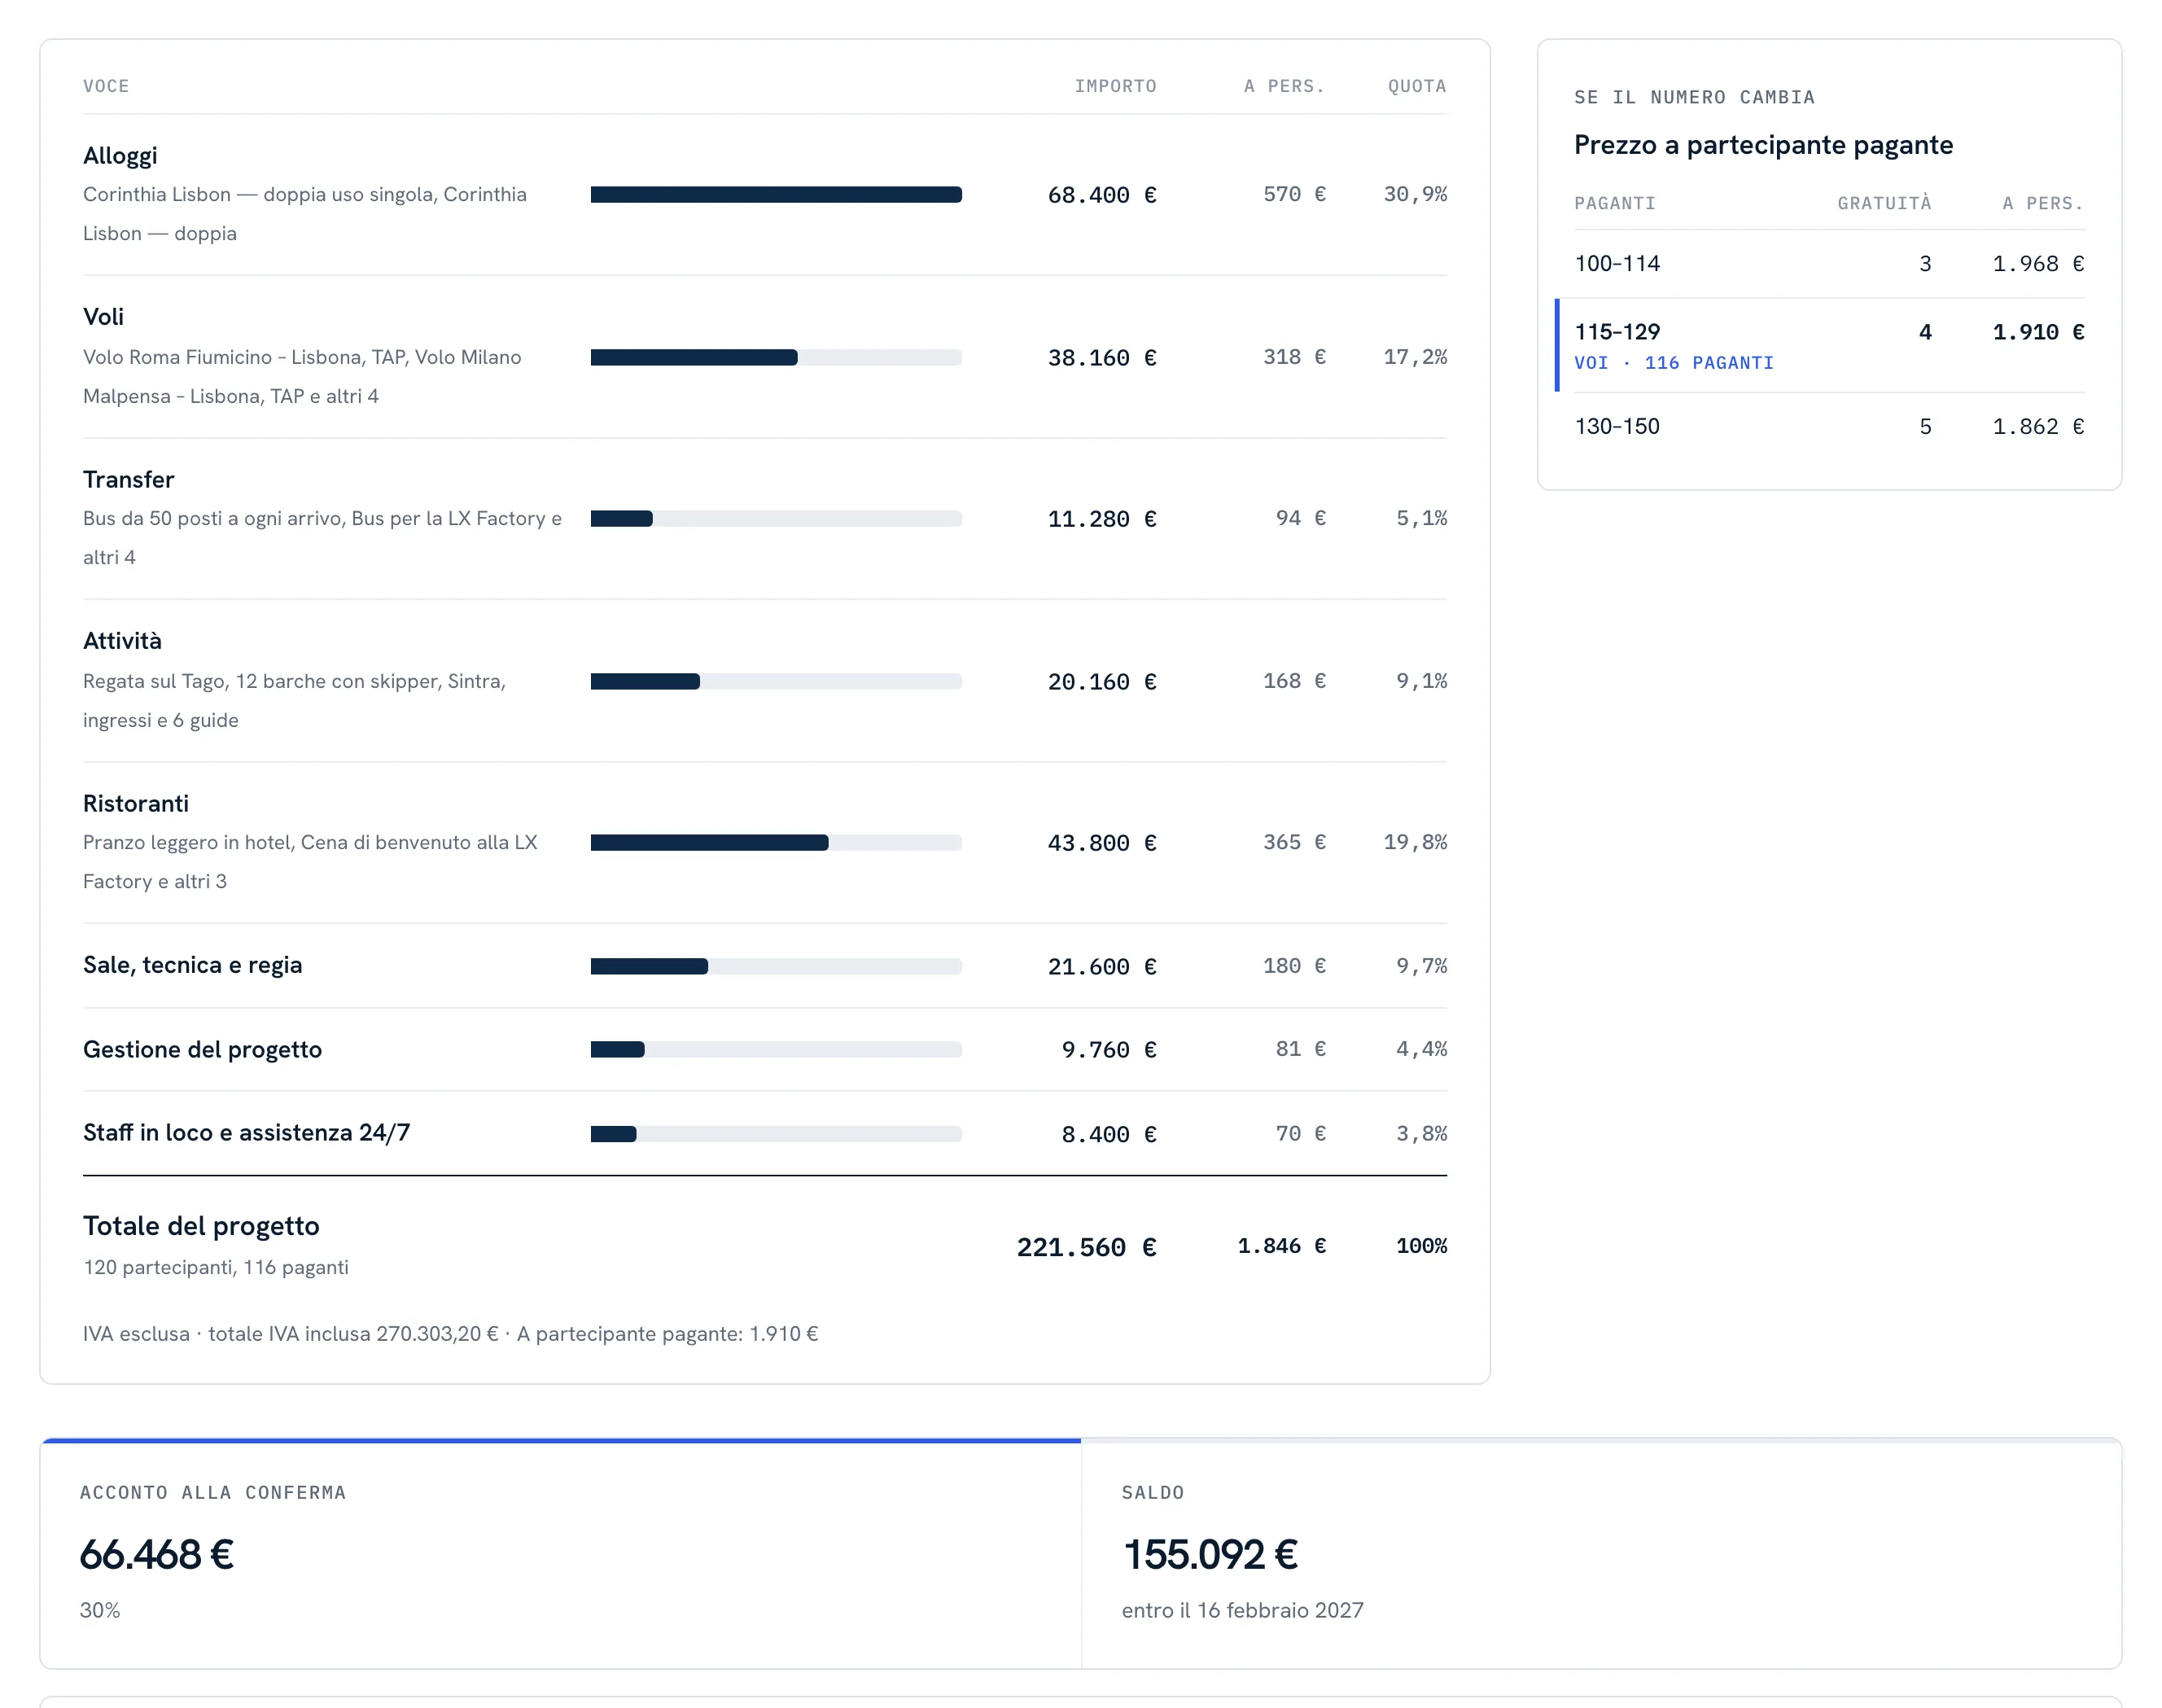Click the Saldo amount 155.092 €
Screen dimensions: 2162x1708
pyautogui.click(x=1210, y=1555)
